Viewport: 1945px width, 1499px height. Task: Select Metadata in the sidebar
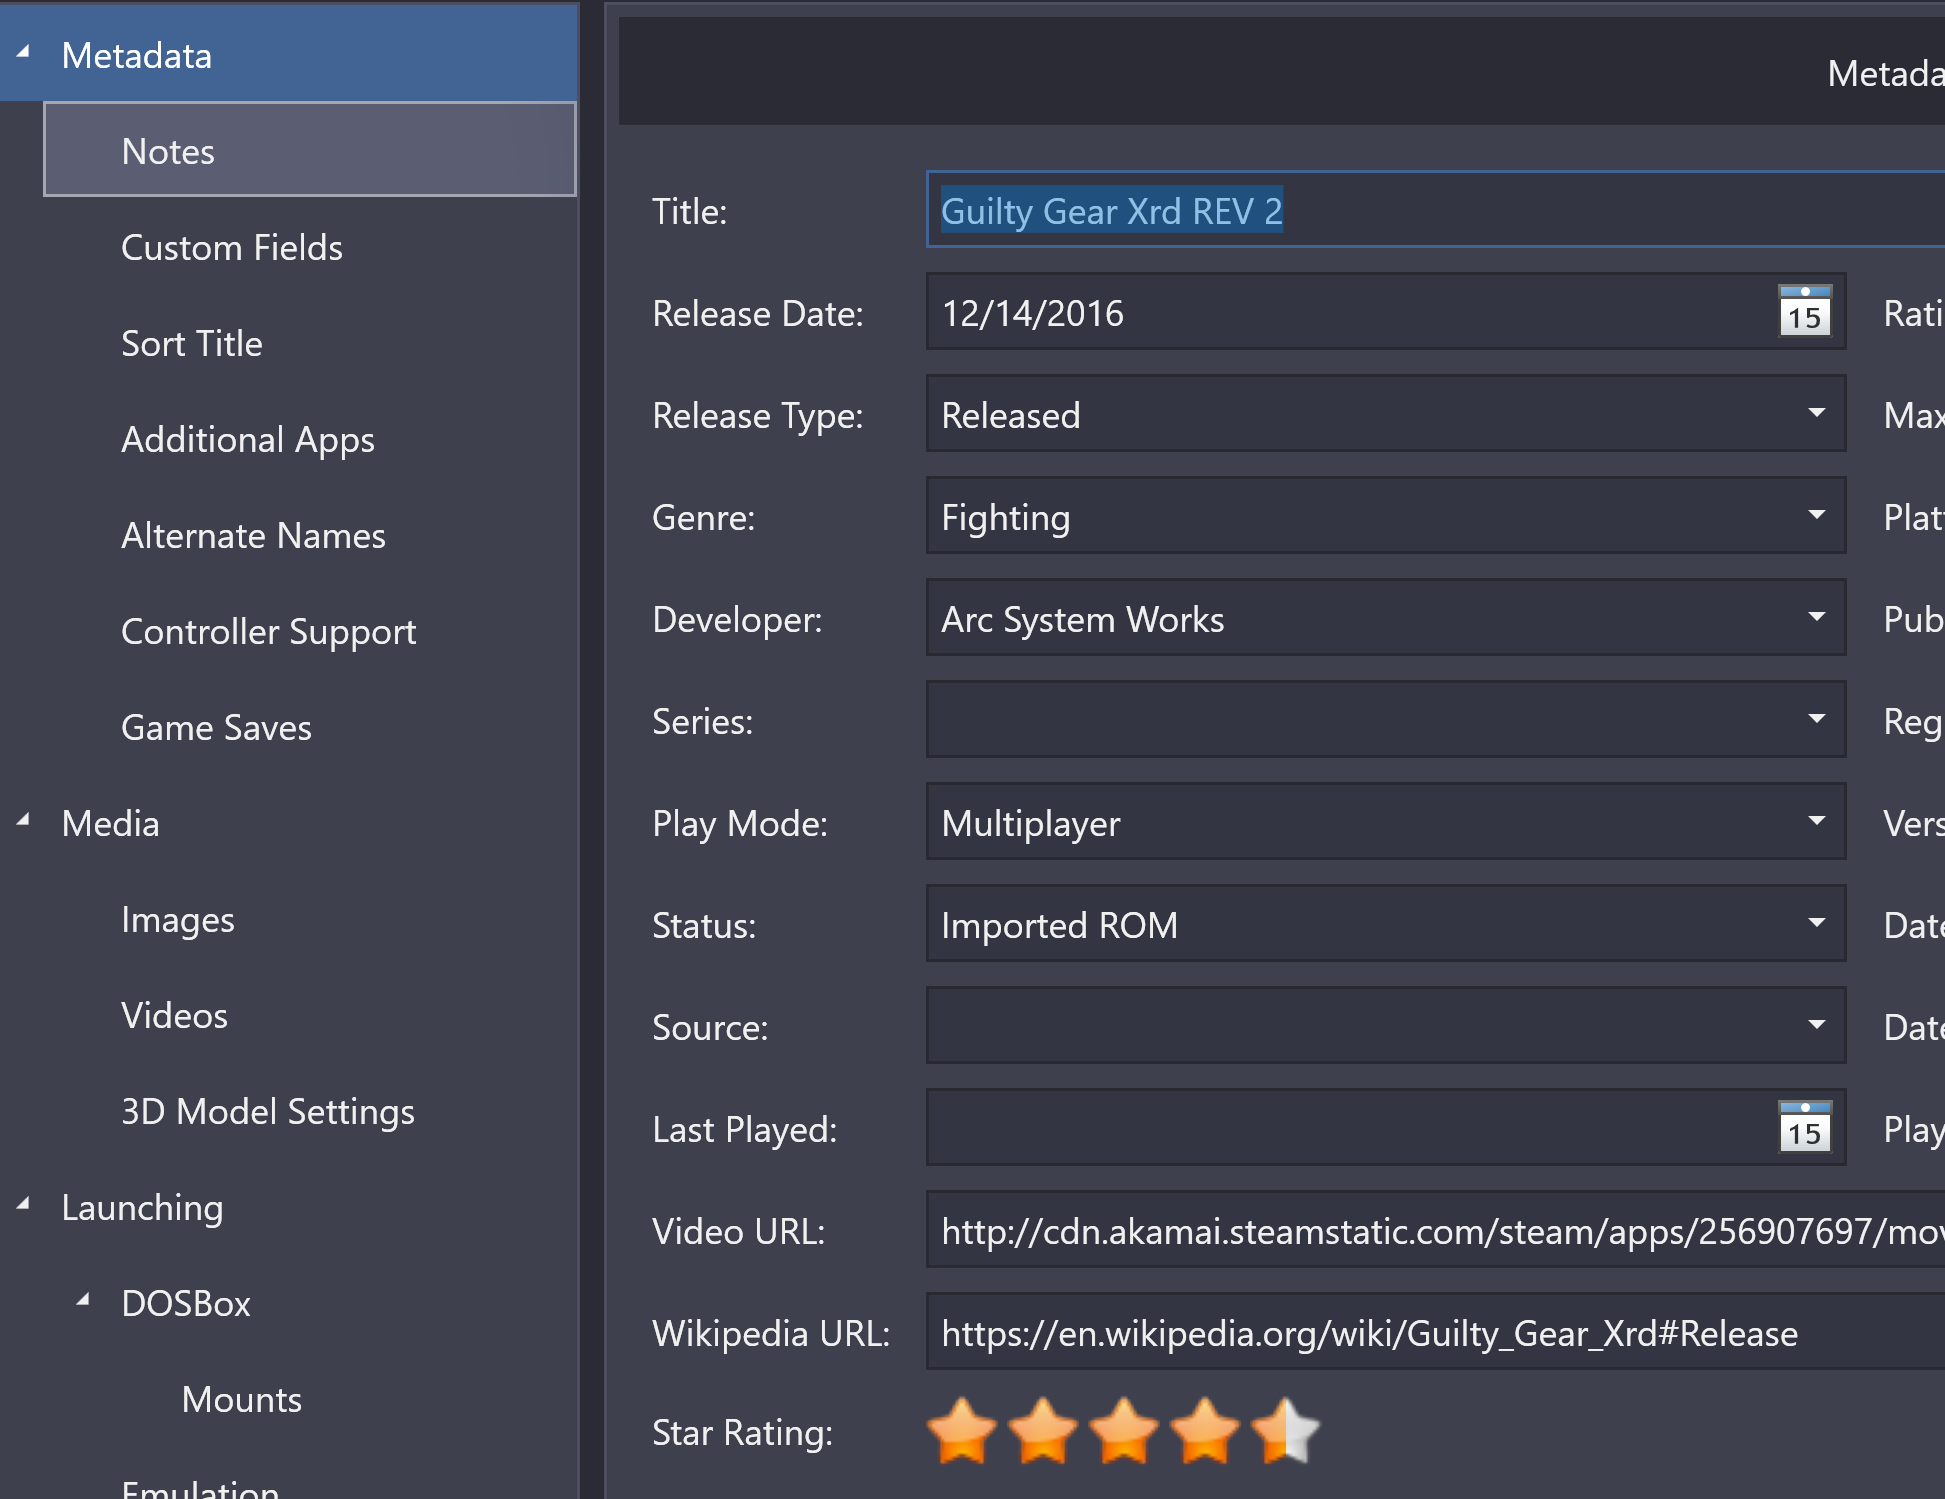(289, 55)
